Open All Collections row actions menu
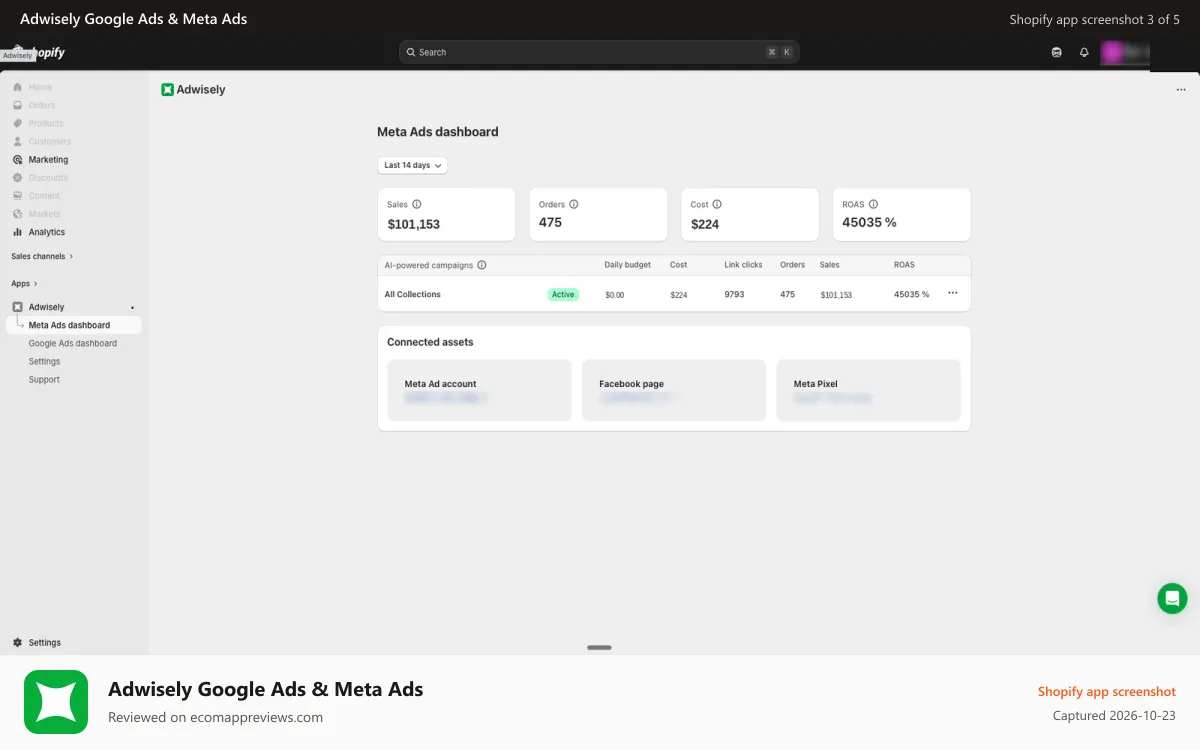Screen dimensions: 1200x750 [952, 293]
